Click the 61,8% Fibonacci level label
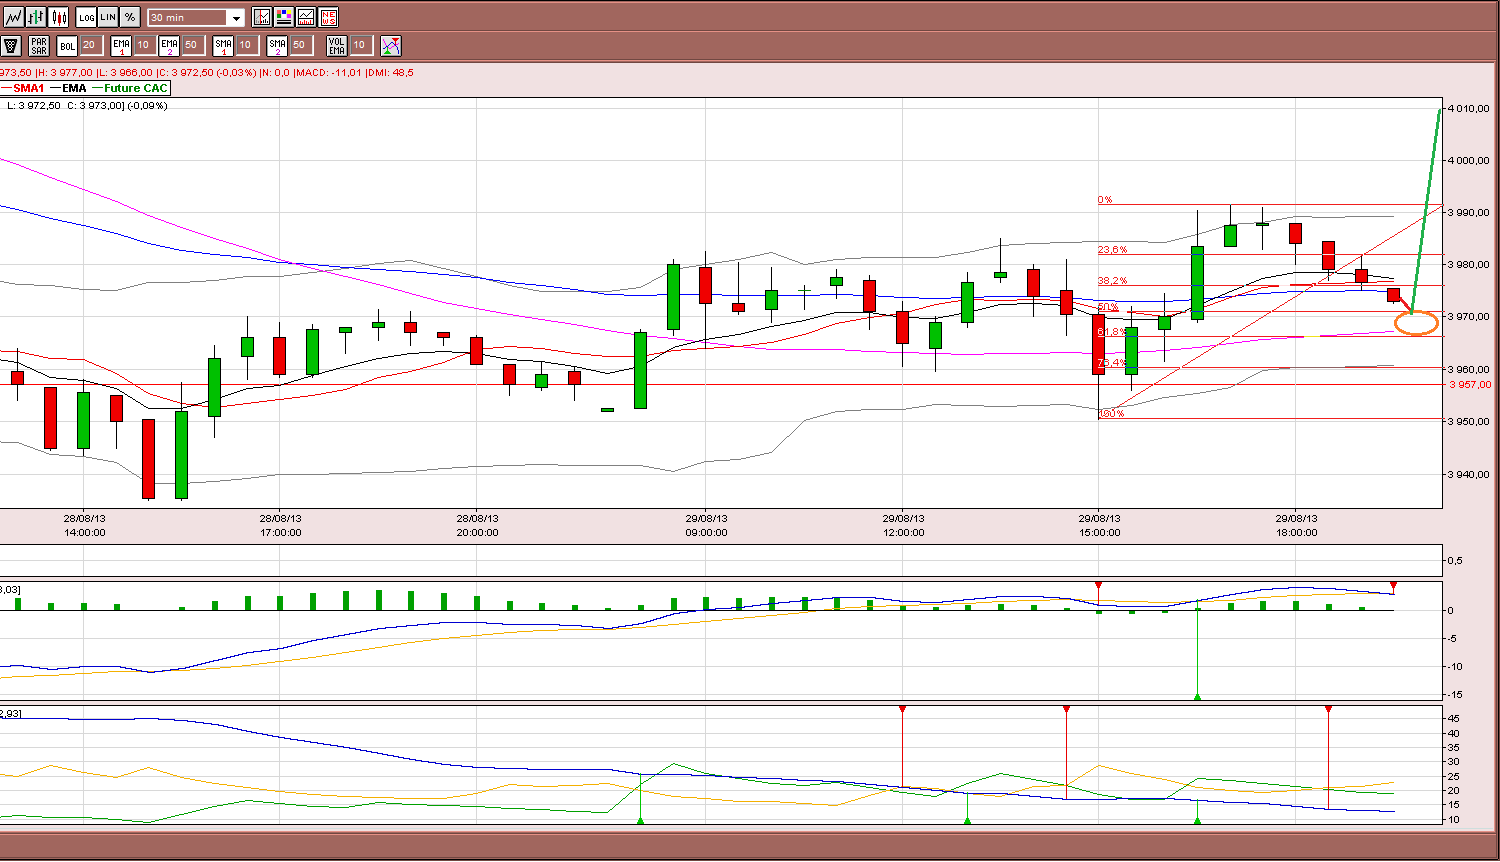 tap(1112, 332)
